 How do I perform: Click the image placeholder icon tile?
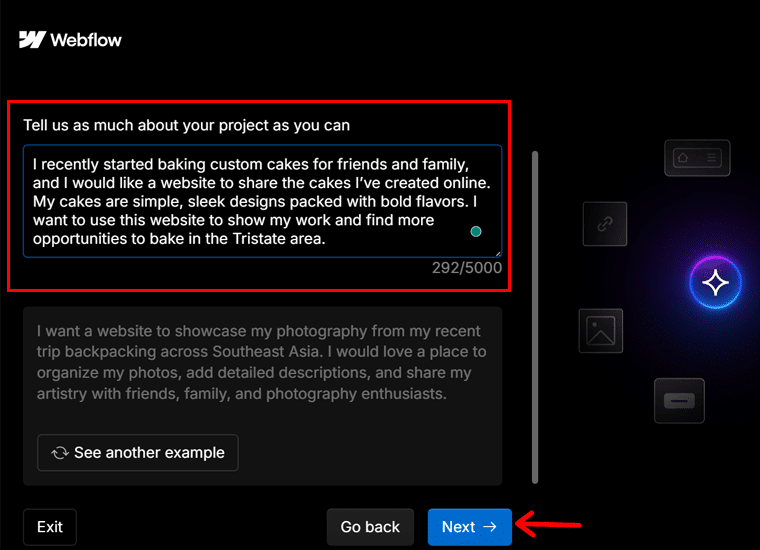tap(601, 330)
